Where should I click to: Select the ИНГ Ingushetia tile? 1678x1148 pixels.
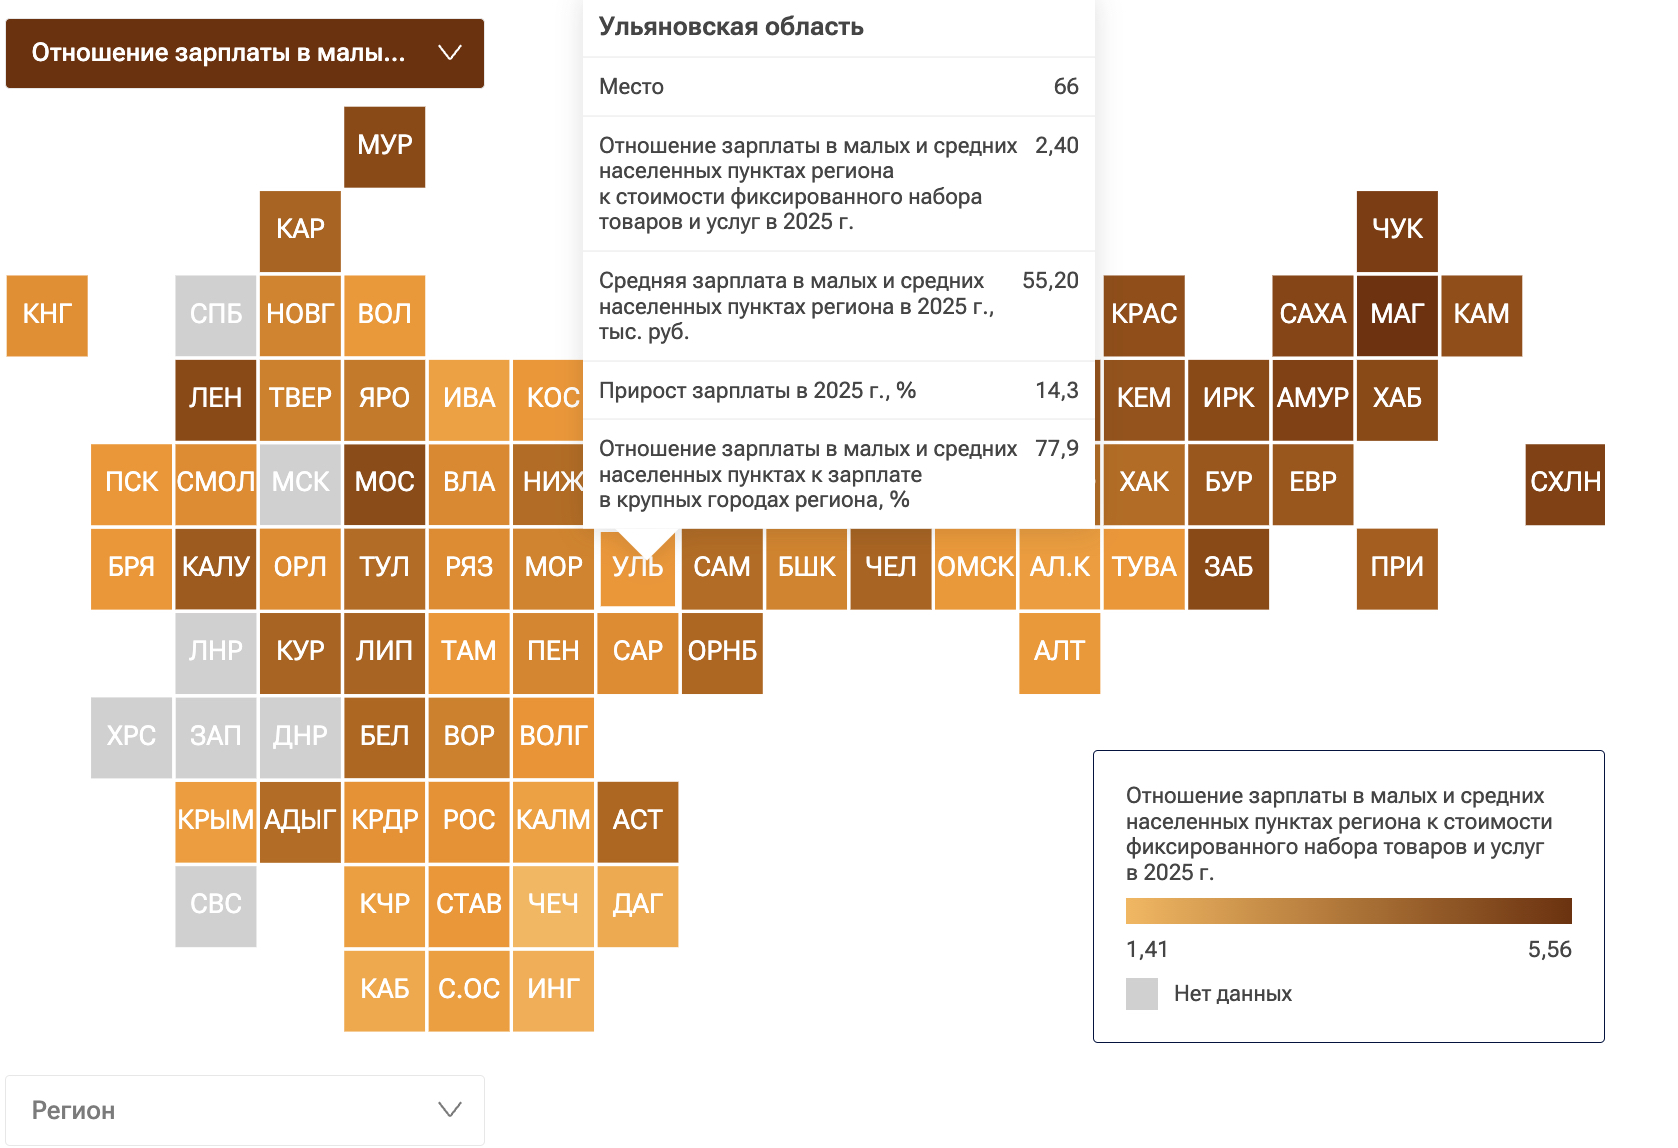[x=553, y=990]
